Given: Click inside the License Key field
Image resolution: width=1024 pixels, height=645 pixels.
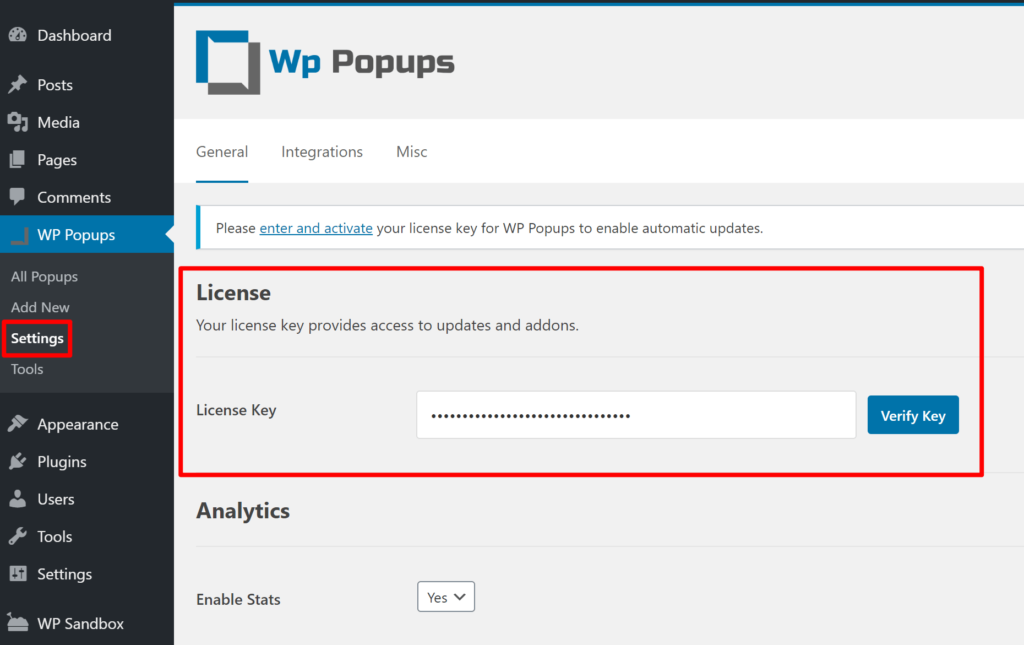Looking at the screenshot, I should coord(636,414).
